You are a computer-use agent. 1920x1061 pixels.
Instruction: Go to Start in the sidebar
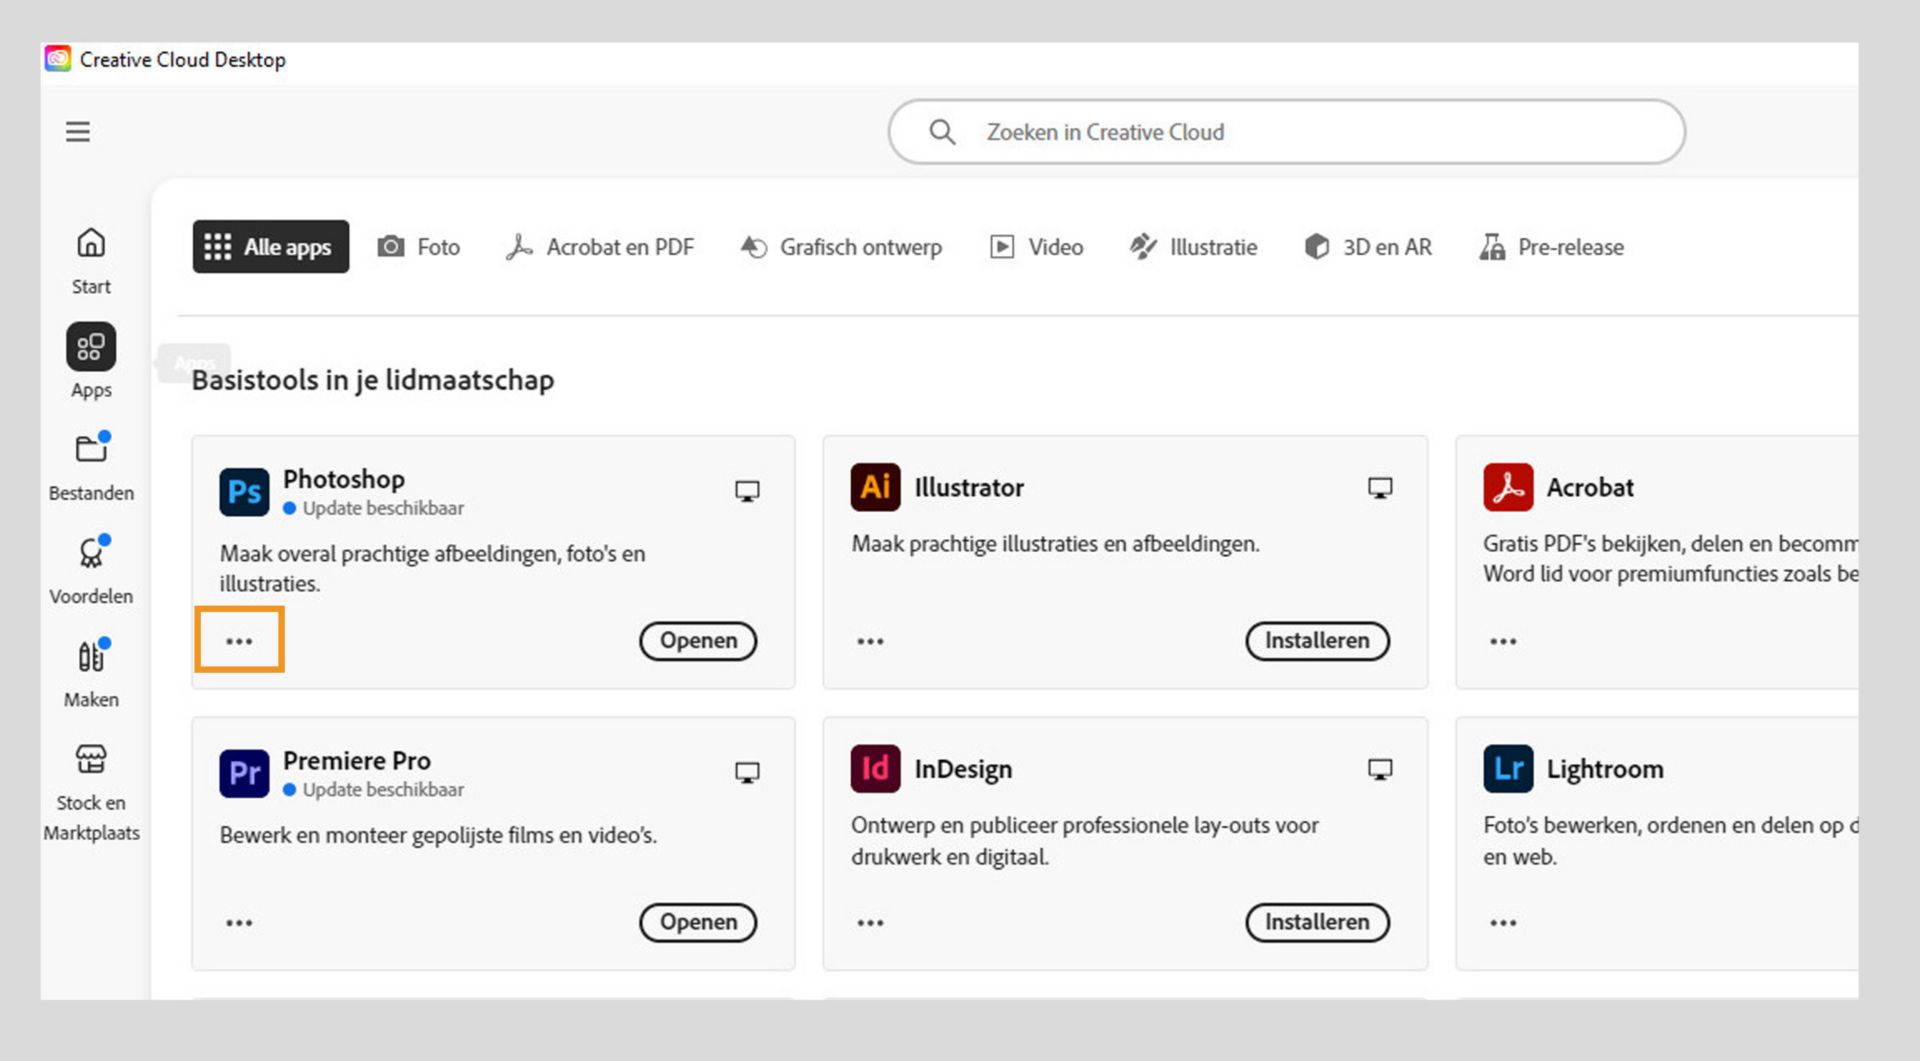tap(91, 259)
